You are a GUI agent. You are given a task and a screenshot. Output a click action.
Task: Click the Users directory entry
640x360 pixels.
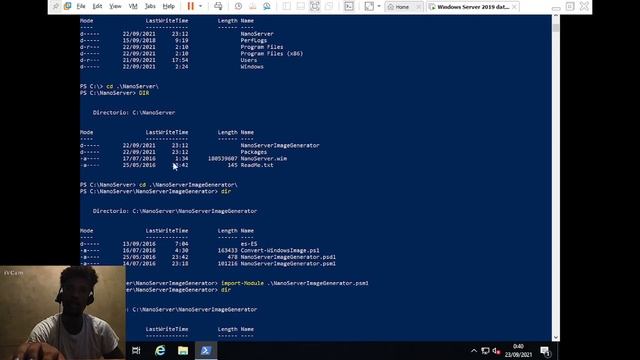click(x=249, y=60)
